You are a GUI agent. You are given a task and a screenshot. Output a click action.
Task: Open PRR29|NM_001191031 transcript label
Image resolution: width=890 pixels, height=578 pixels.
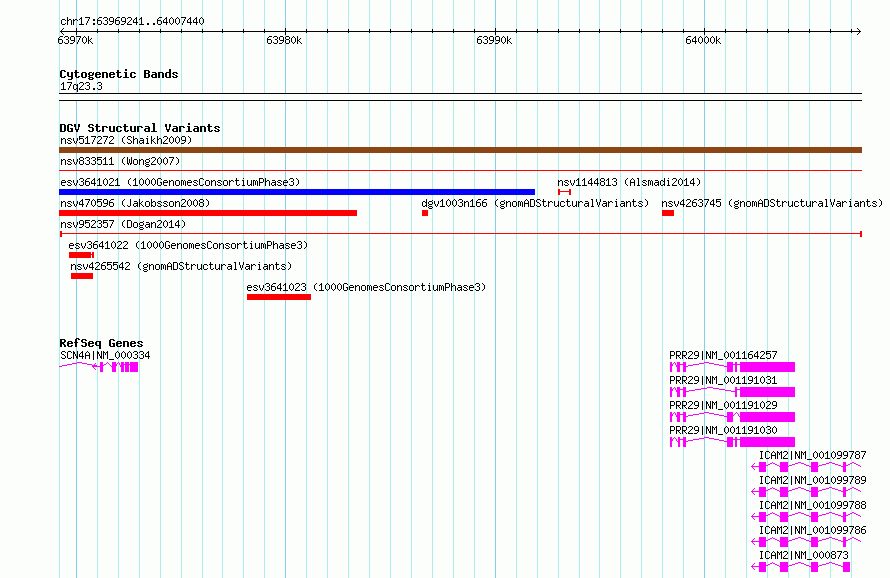tap(723, 380)
